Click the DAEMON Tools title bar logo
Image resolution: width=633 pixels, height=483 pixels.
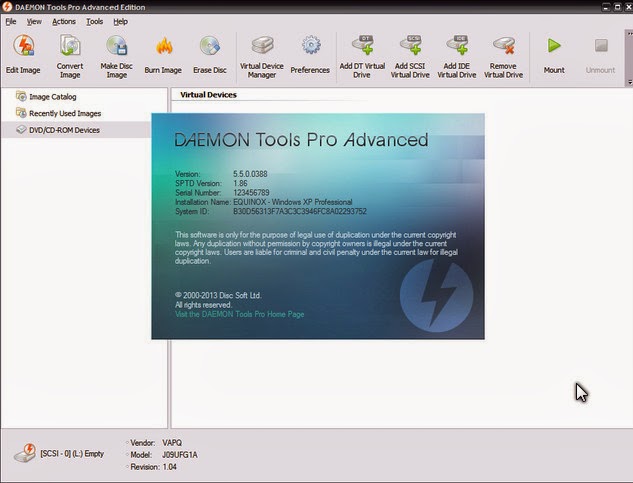tap(7, 7)
